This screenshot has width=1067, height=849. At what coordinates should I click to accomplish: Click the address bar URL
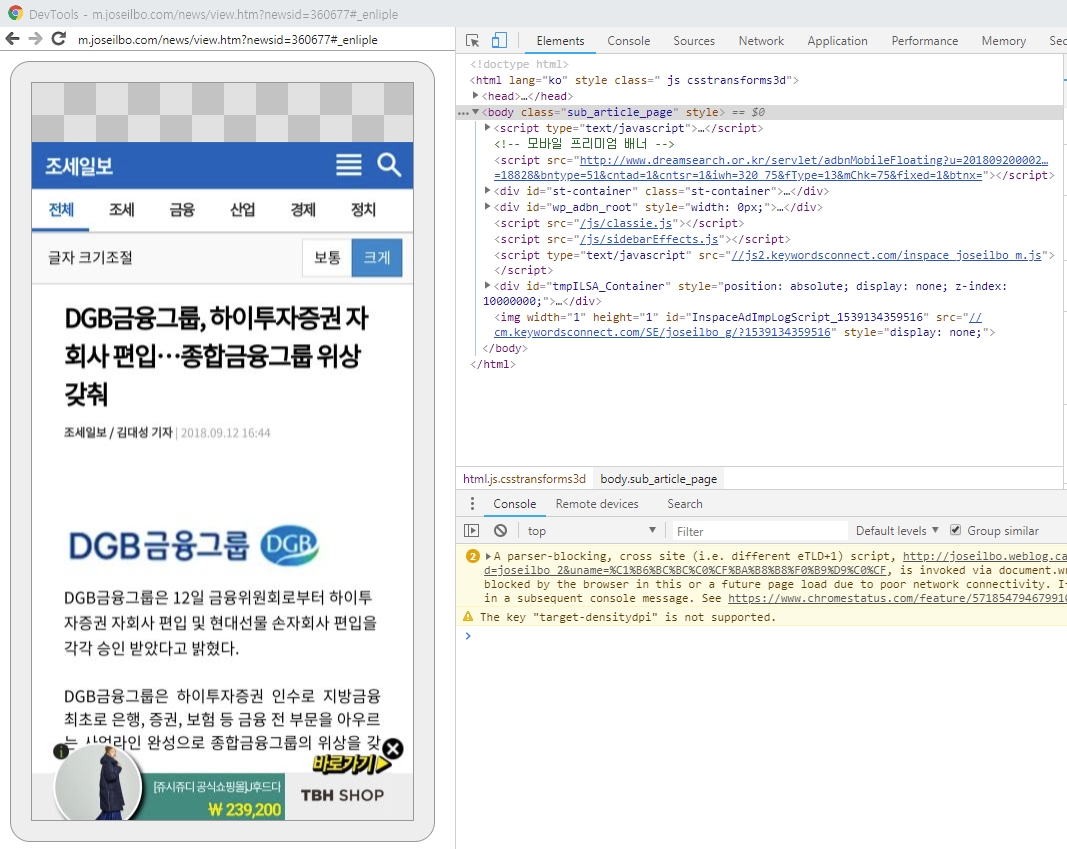pyautogui.click(x=227, y=39)
